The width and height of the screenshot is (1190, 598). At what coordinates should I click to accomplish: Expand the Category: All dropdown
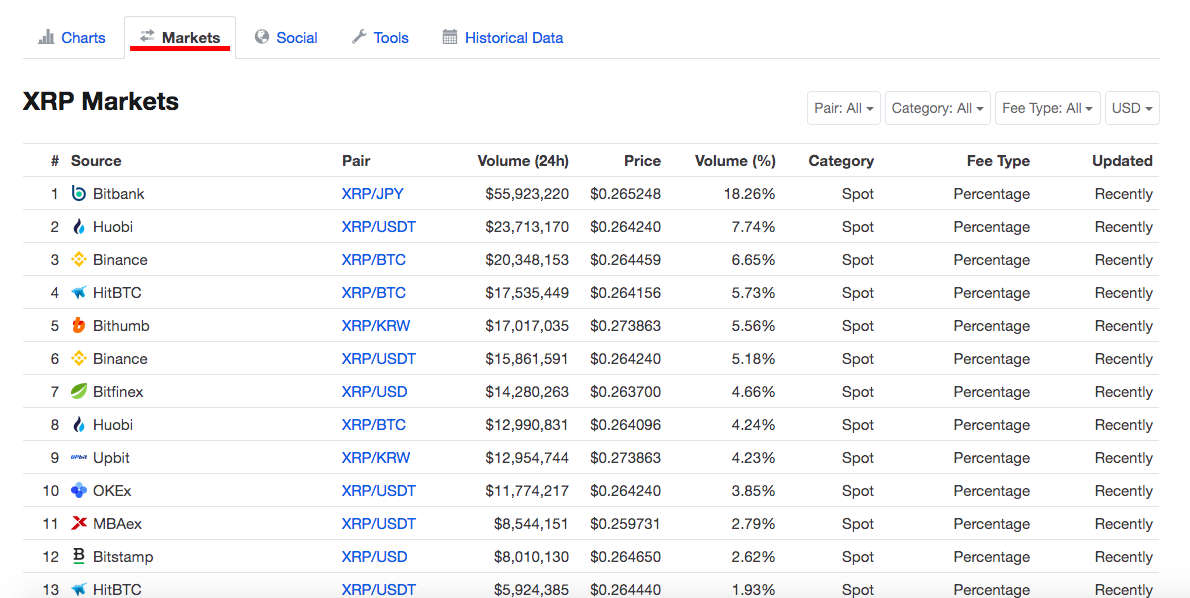[x=937, y=109]
